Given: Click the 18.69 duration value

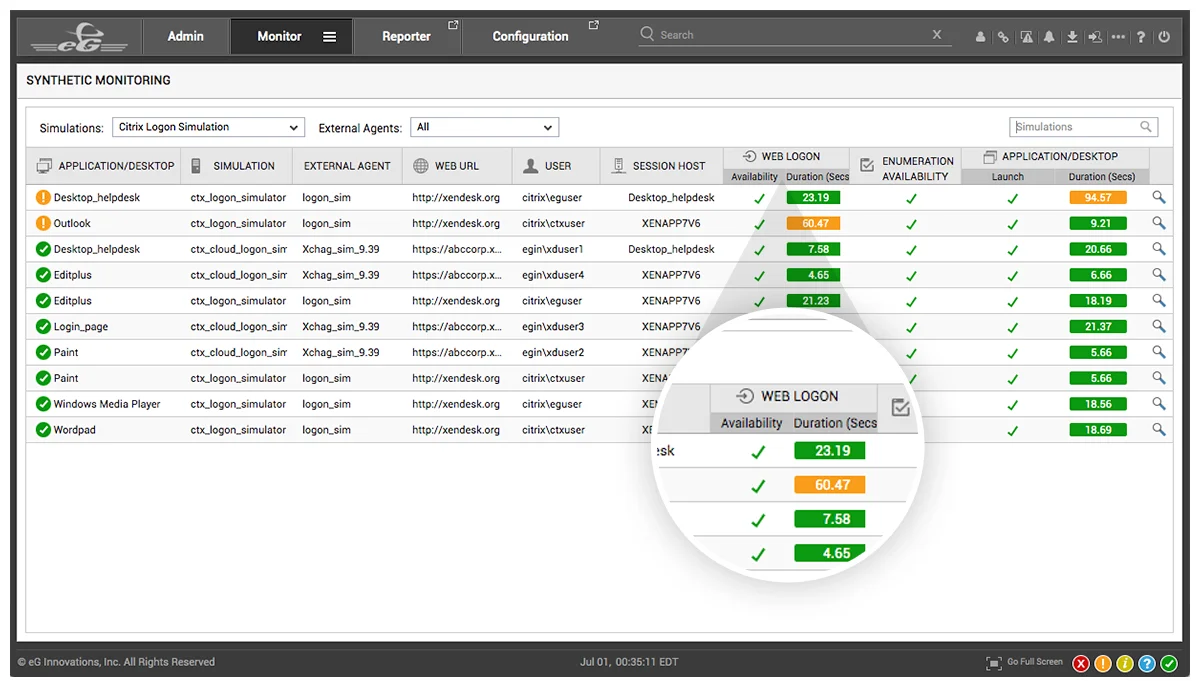Looking at the screenshot, I should click(x=1098, y=430).
